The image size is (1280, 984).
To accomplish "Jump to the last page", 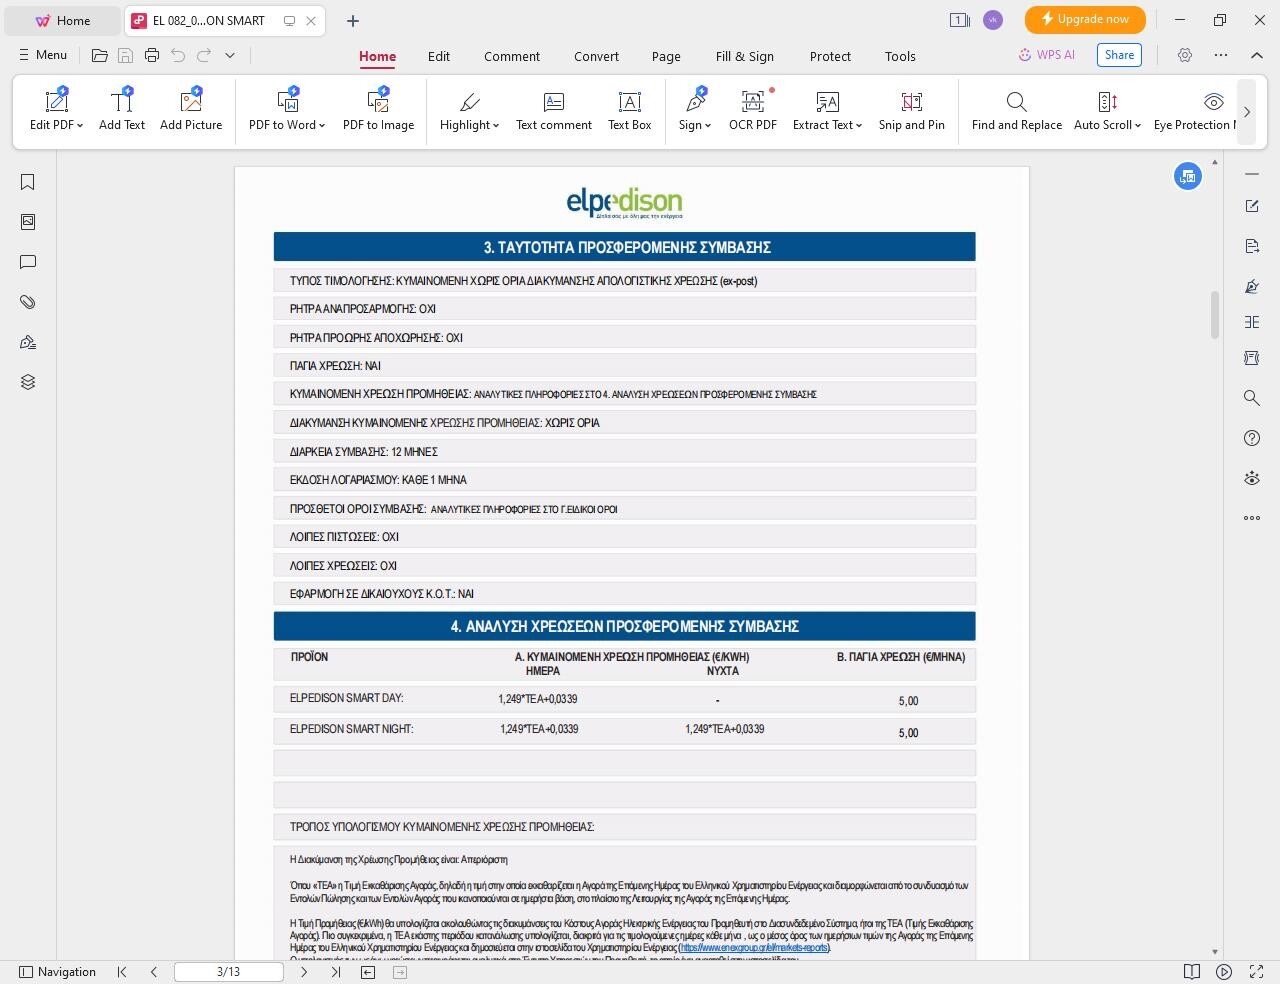I will [335, 972].
